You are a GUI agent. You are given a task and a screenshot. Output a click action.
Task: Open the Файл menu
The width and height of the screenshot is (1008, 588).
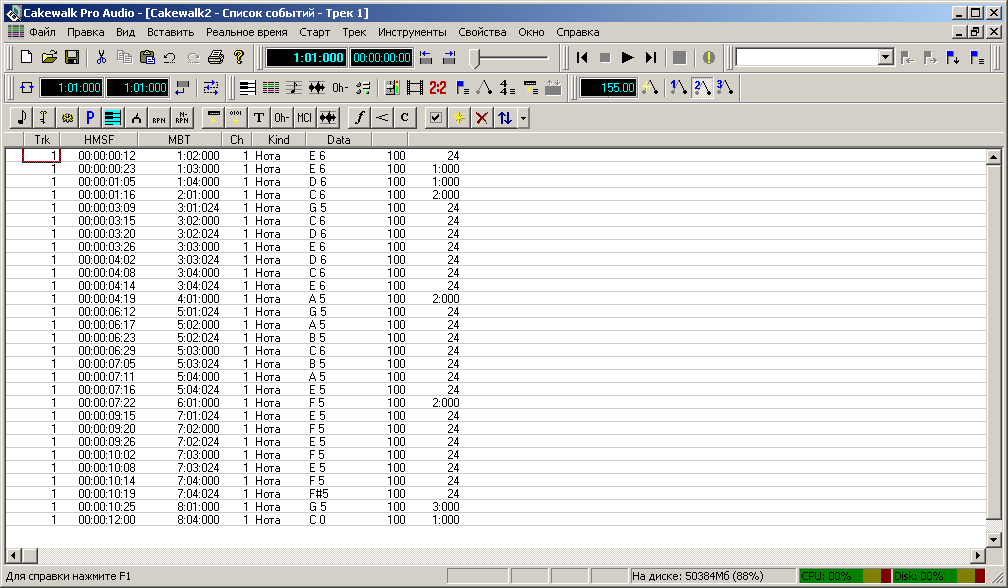coord(42,32)
